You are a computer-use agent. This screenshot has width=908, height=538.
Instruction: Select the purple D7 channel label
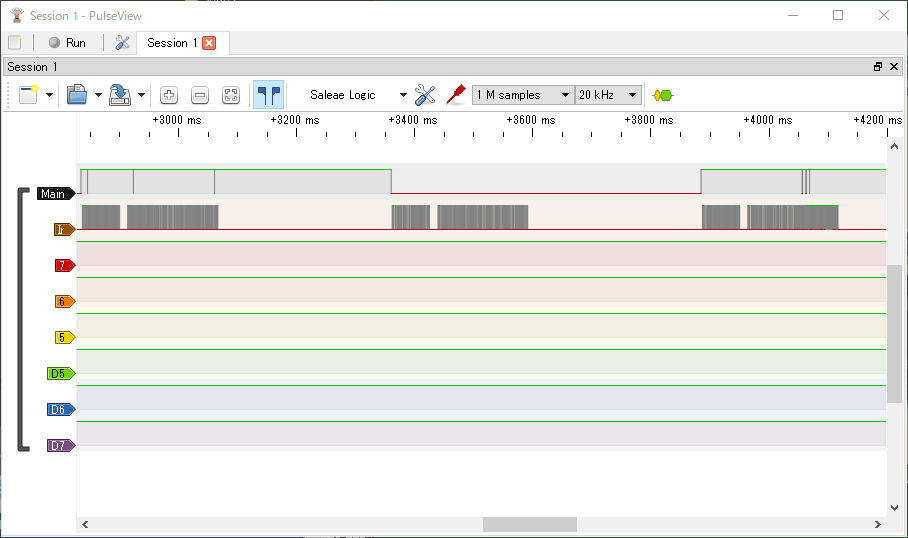[x=61, y=445]
